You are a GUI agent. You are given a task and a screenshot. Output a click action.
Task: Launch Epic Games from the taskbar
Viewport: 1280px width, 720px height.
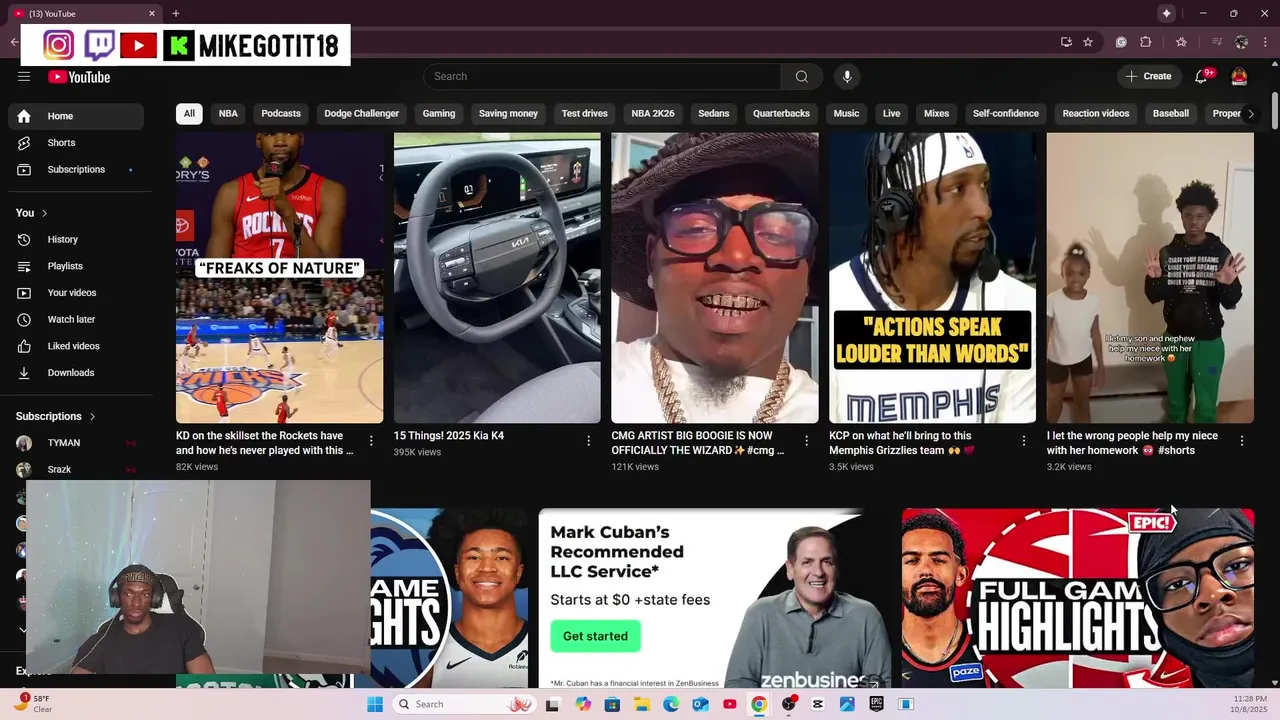pos(876,704)
